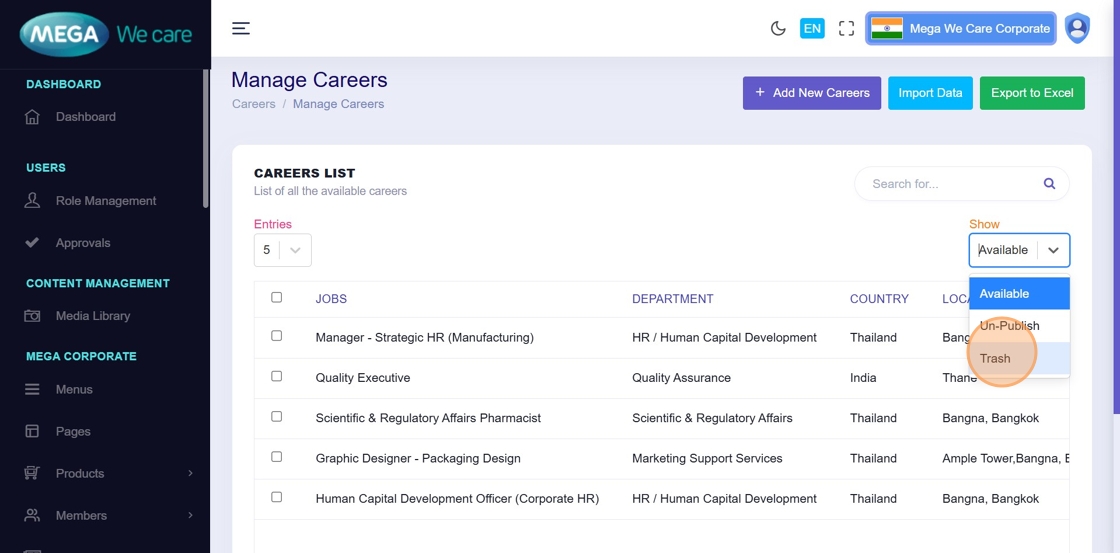Open user profile avatar icon
This screenshot has height=553, width=1120.
[1077, 29]
